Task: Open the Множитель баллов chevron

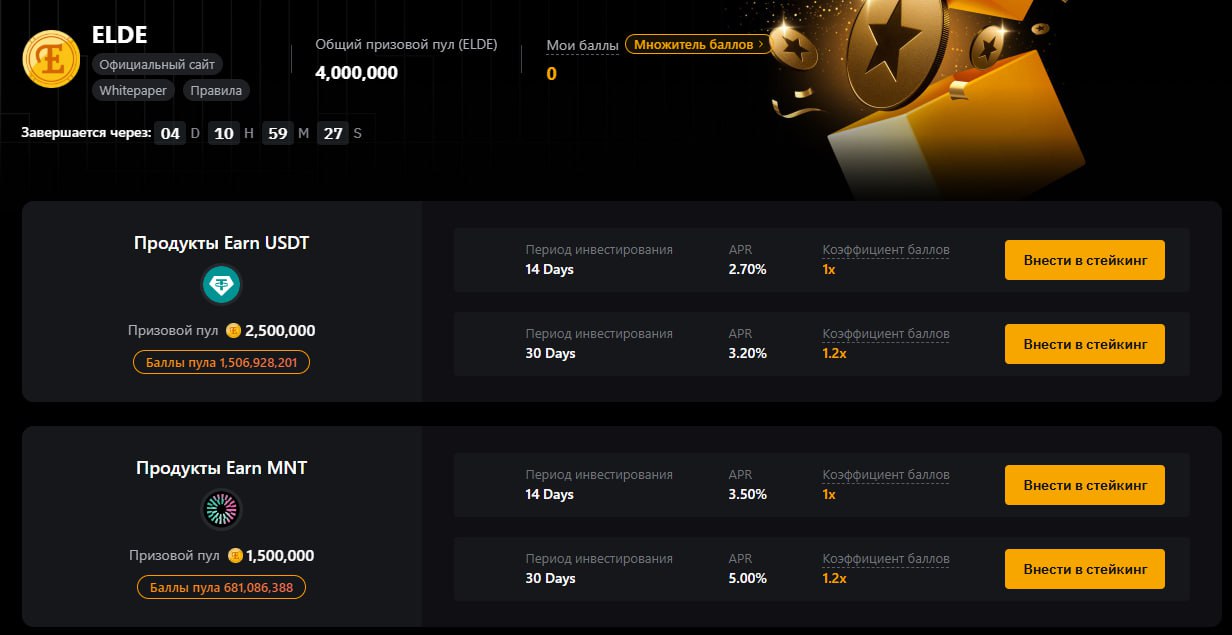Action: coord(762,44)
